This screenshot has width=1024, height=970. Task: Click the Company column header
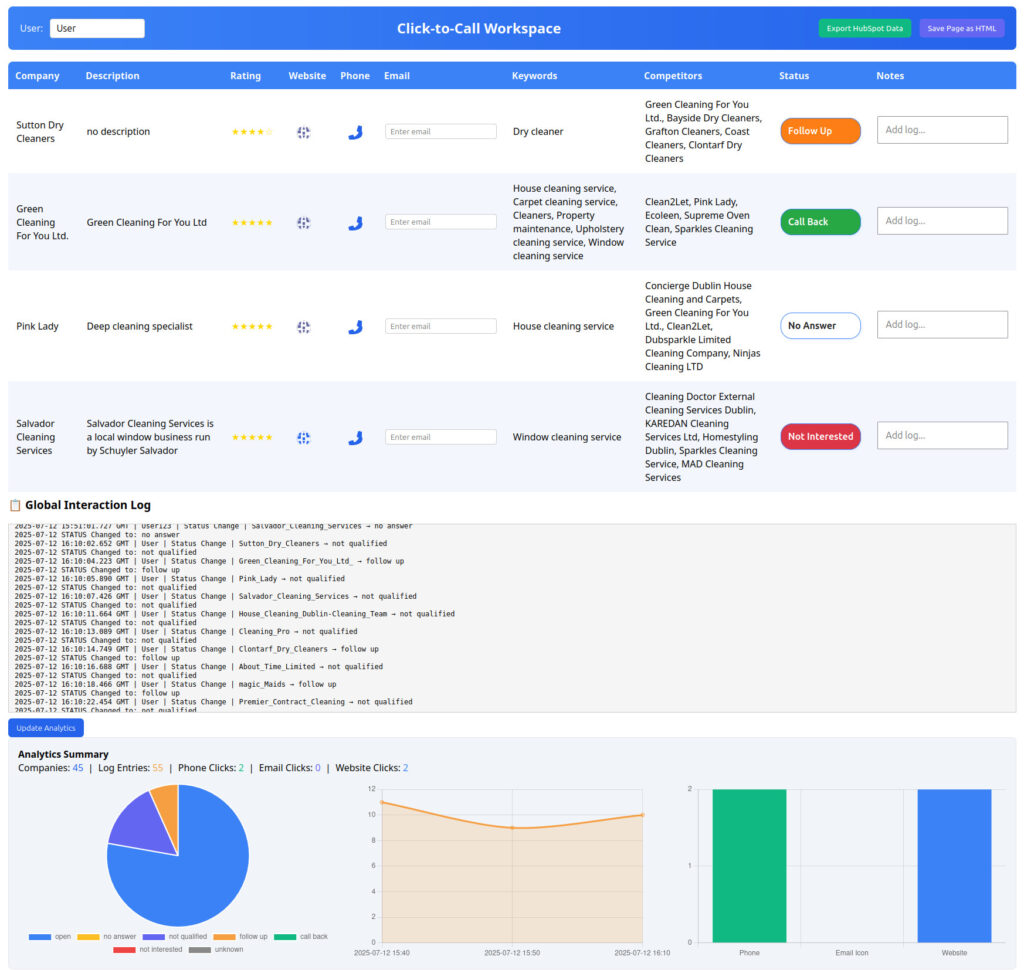pos(37,76)
